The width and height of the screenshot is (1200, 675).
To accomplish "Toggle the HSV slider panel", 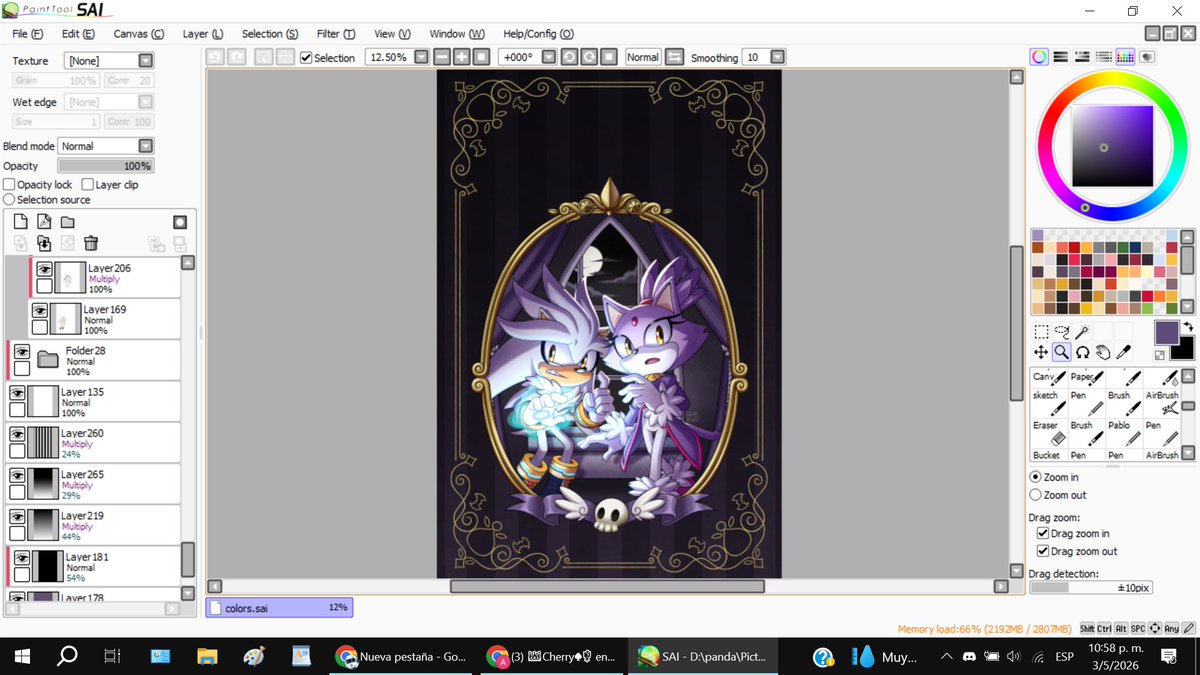I will pos(1082,57).
